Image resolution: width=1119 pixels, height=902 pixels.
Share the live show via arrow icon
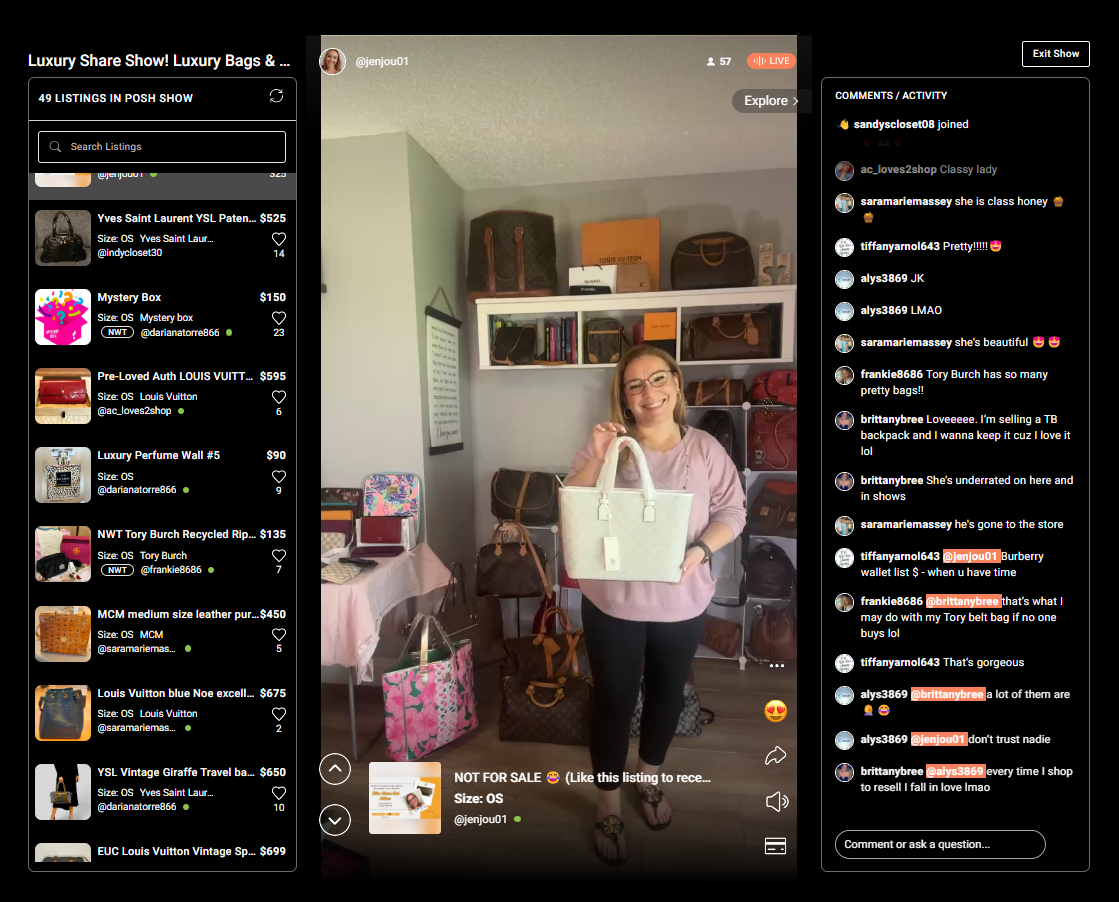775,756
